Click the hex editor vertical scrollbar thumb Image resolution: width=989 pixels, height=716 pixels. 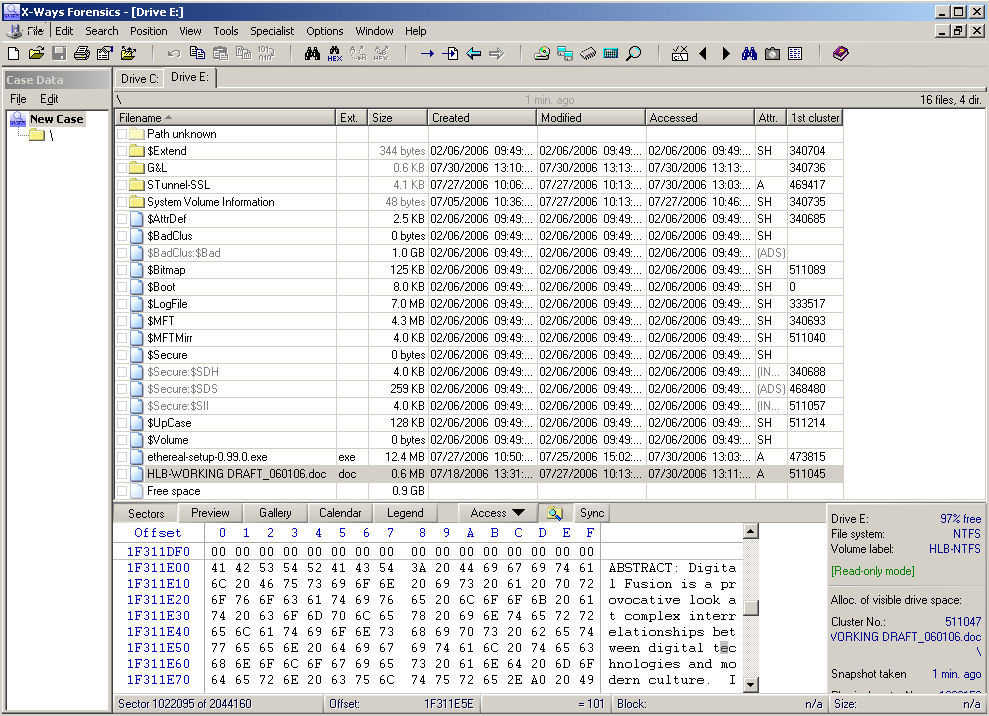tap(750, 608)
